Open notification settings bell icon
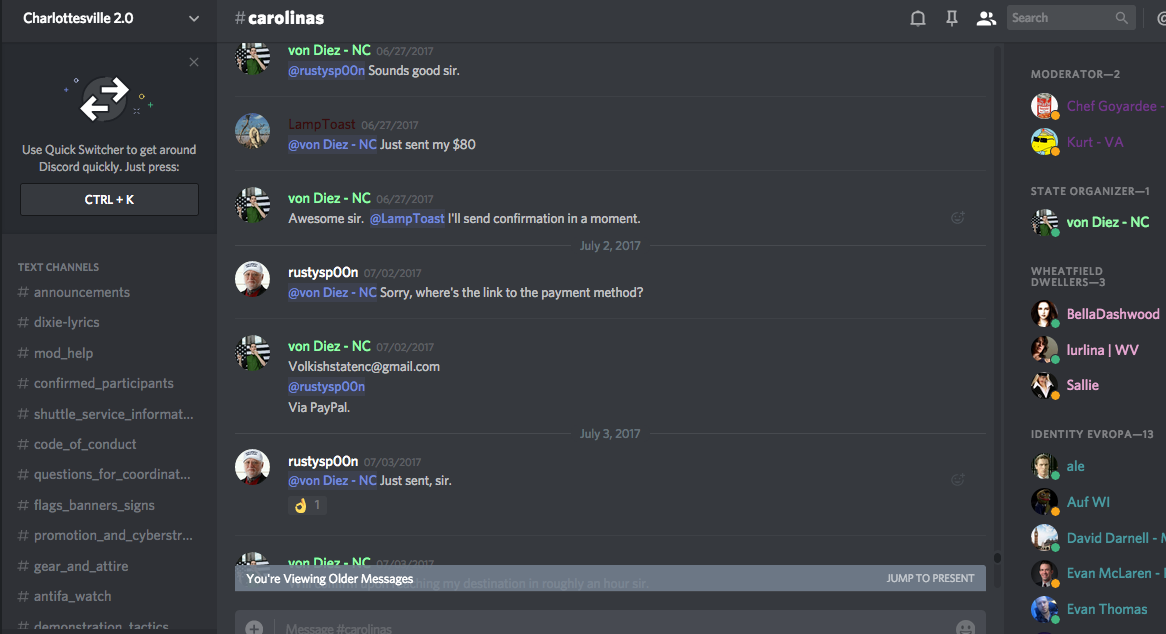Screen dimensions: 1166x634 918,19
